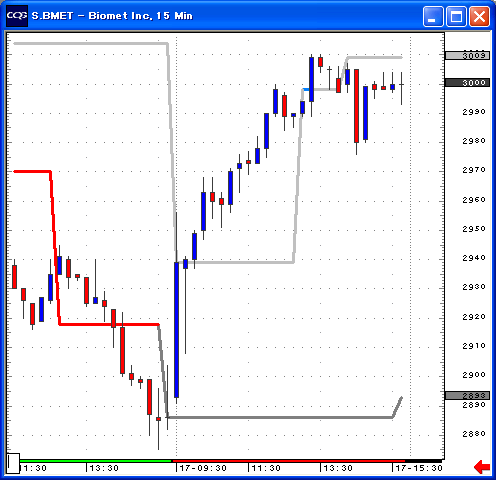Click the left 13:30 time label on green session
496x480 pixels.
tap(104, 468)
